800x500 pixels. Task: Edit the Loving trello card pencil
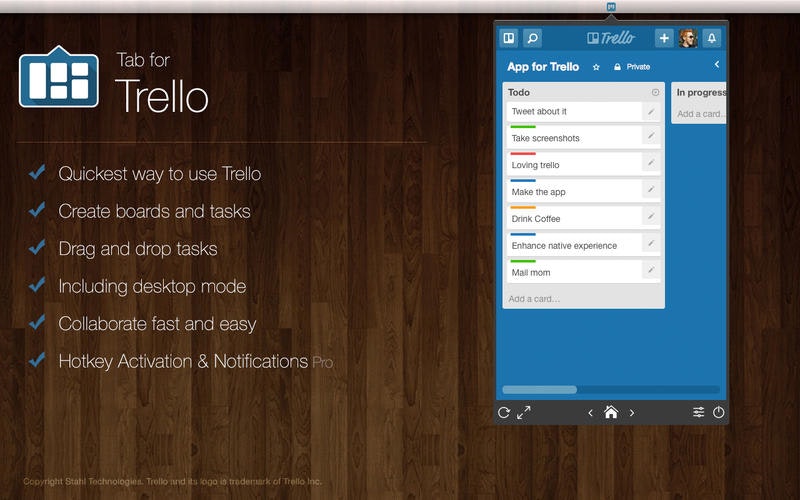[x=651, y=163]
